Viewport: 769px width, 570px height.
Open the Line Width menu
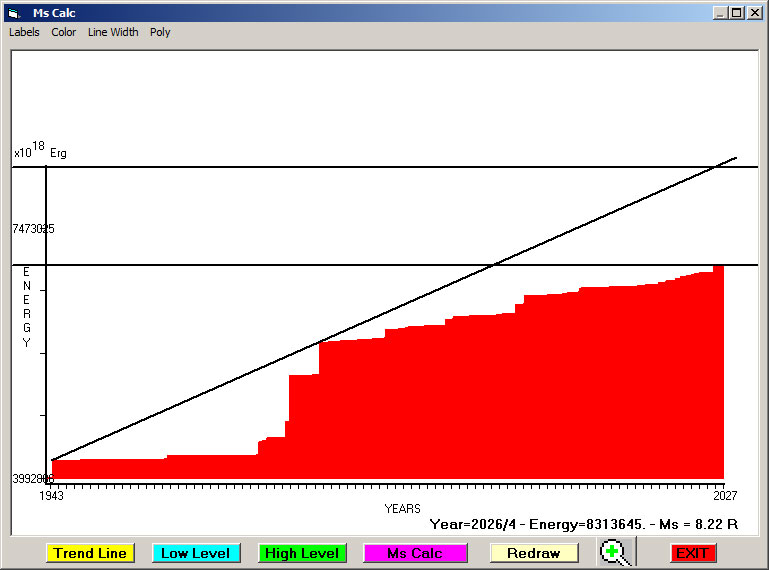[x=113, y=32]
